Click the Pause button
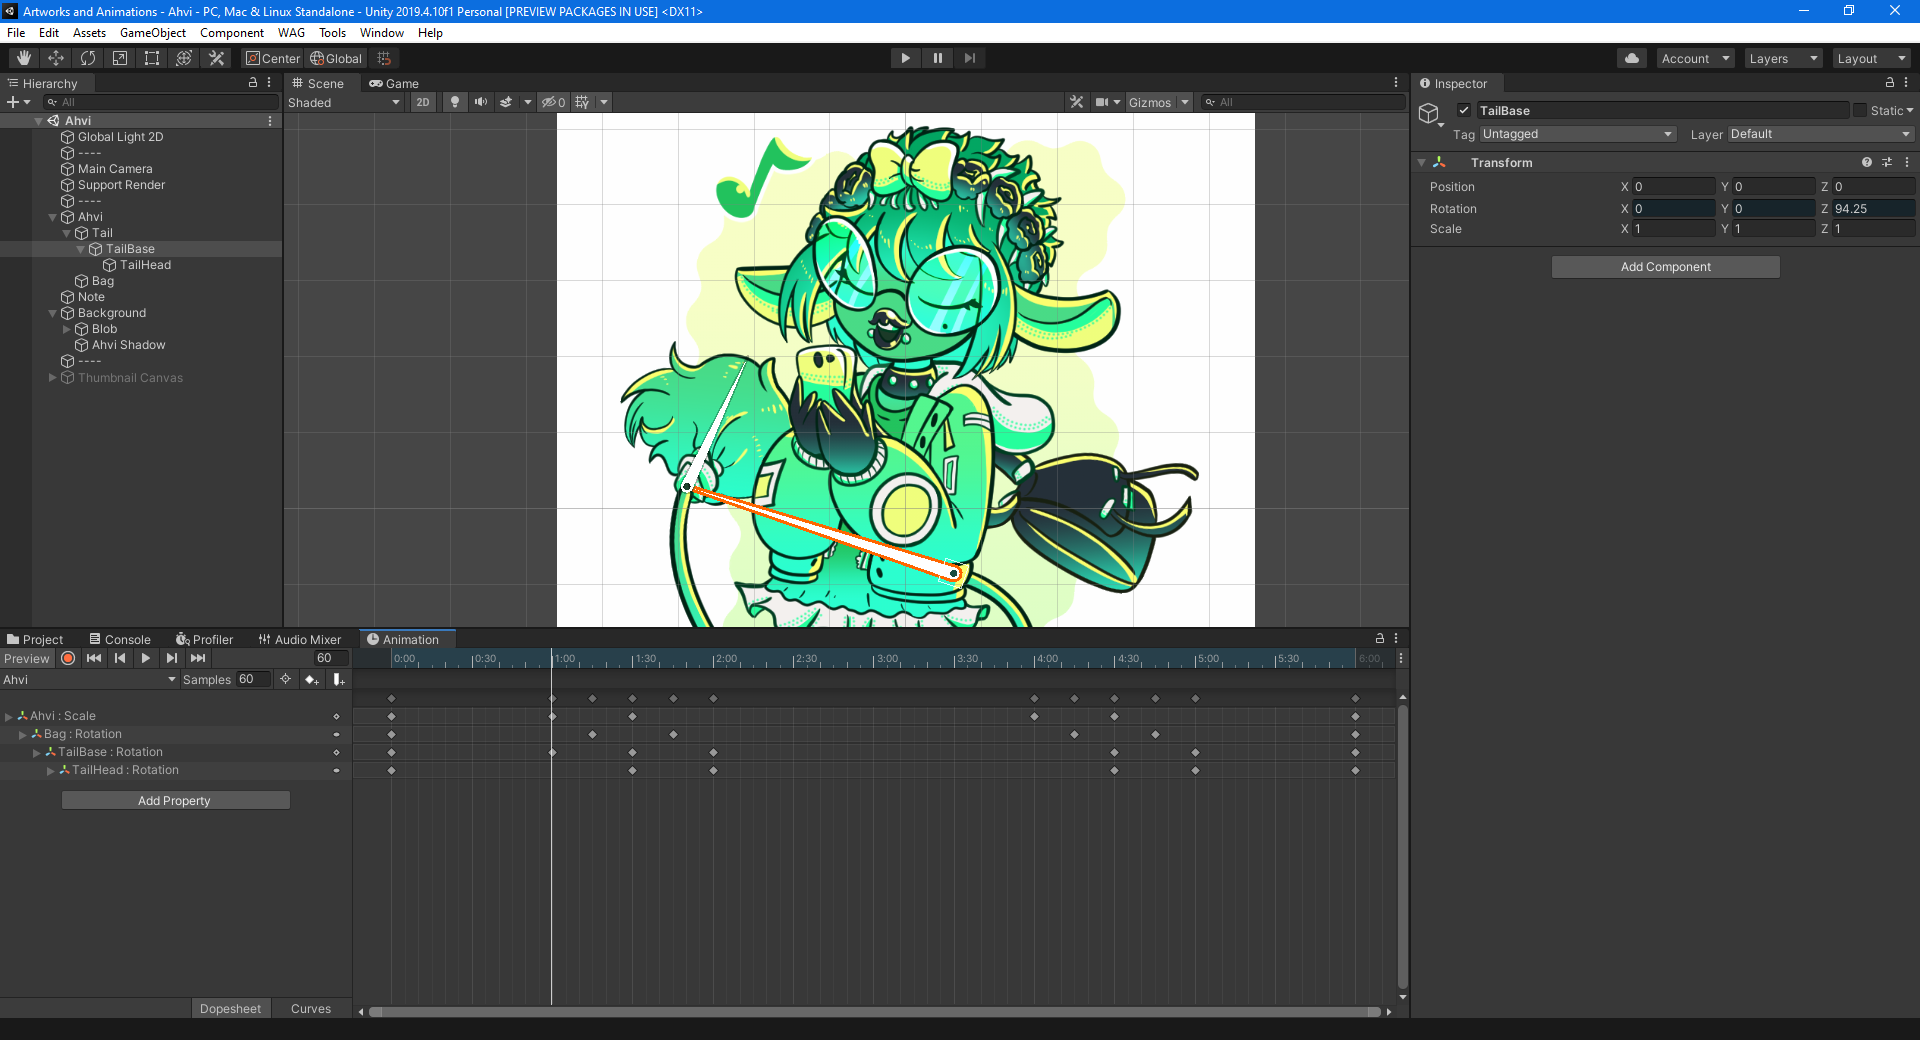 click(937, 58)
